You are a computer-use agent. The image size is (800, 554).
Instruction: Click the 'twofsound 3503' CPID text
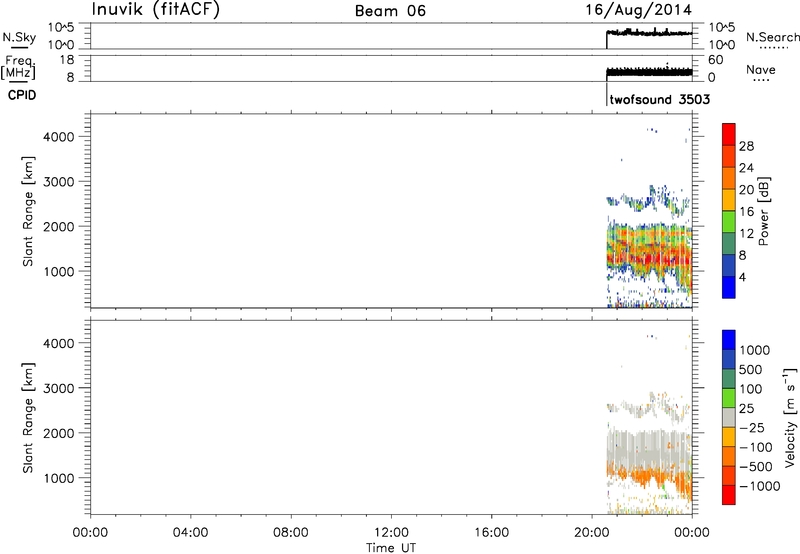pos(660,99)
